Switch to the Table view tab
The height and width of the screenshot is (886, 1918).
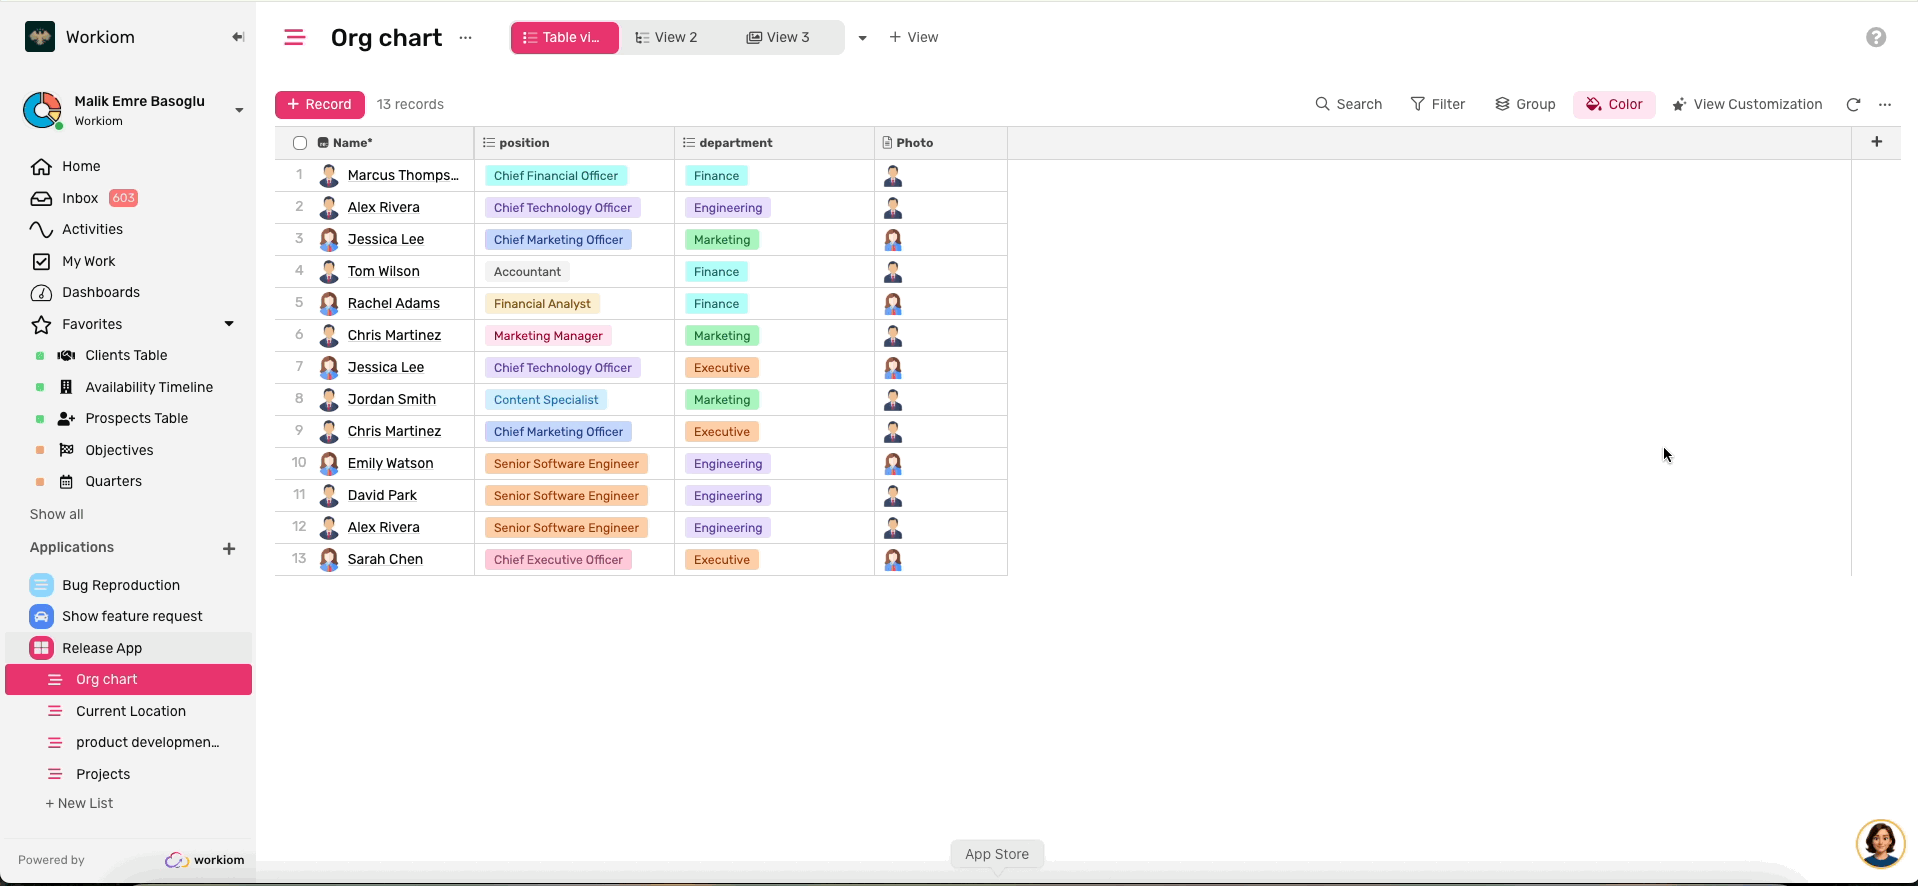click(564, 37)
